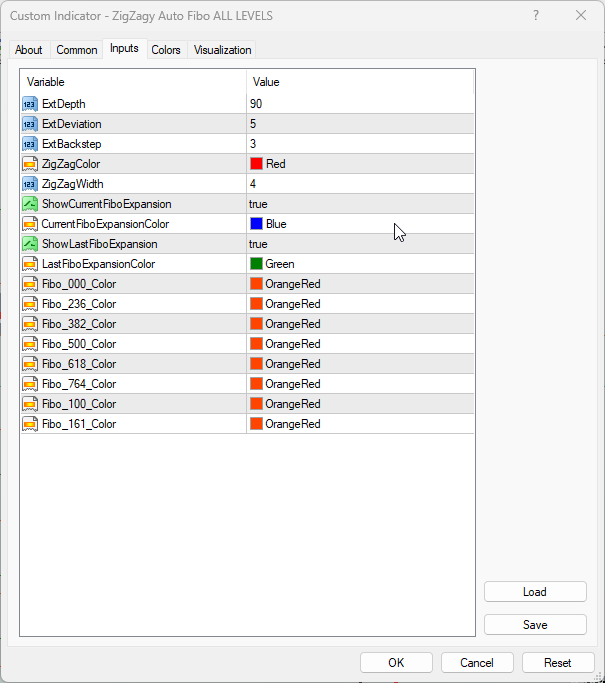Switch to the Colors tab

166,50
